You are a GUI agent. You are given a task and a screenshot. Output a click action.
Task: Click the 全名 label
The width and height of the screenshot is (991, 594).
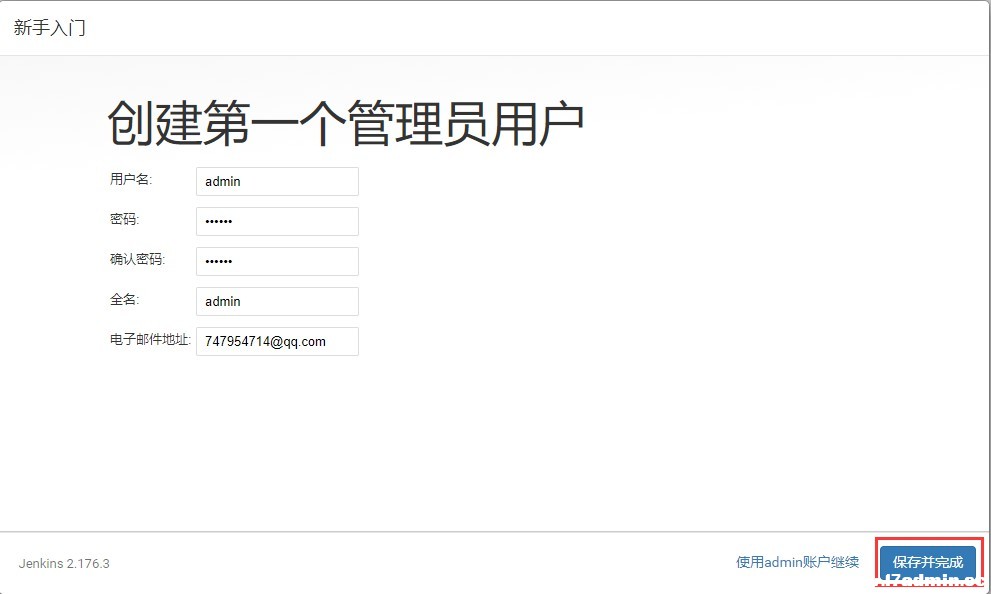pos(124,300)
